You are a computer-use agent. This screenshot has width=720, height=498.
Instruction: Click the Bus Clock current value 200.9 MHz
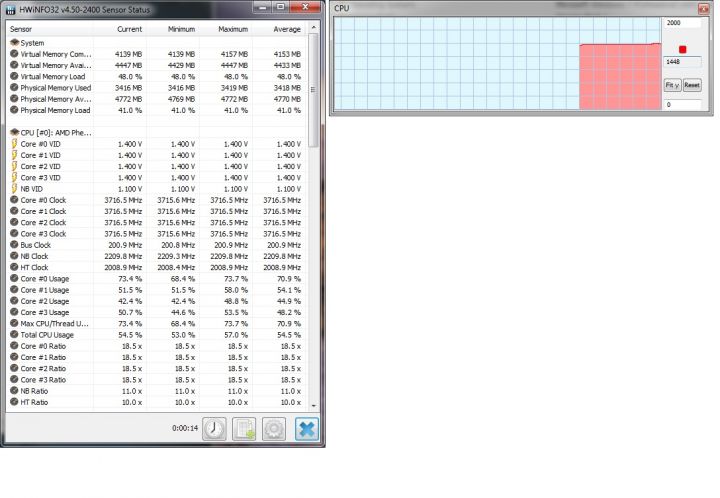tap(125, 245)
